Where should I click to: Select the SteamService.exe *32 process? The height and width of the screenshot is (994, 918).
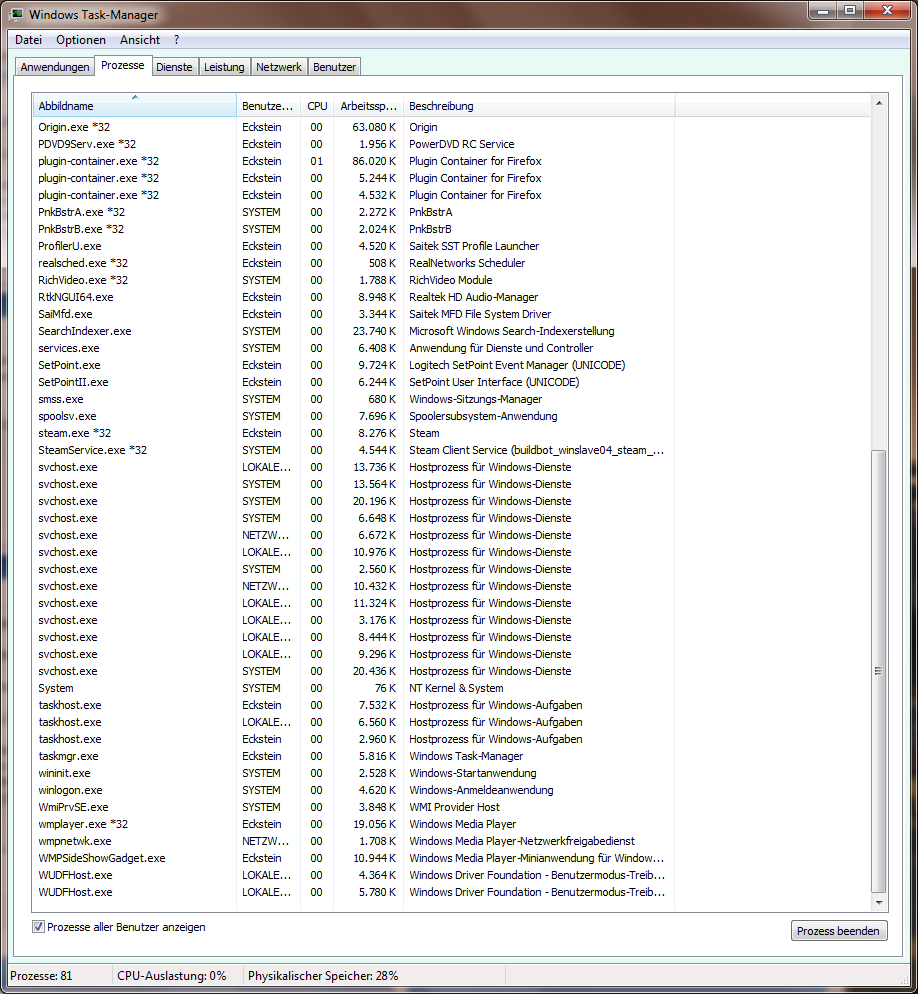[353, 450]
